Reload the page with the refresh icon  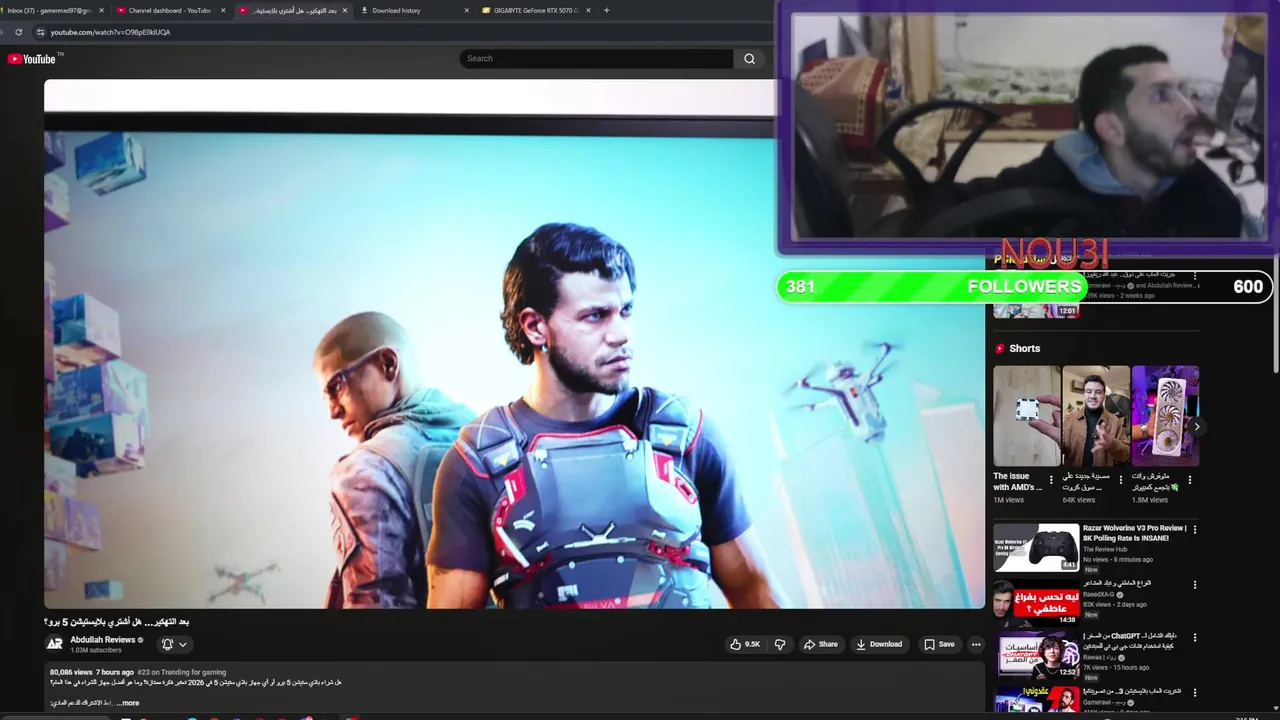click(x=18, y=32)
